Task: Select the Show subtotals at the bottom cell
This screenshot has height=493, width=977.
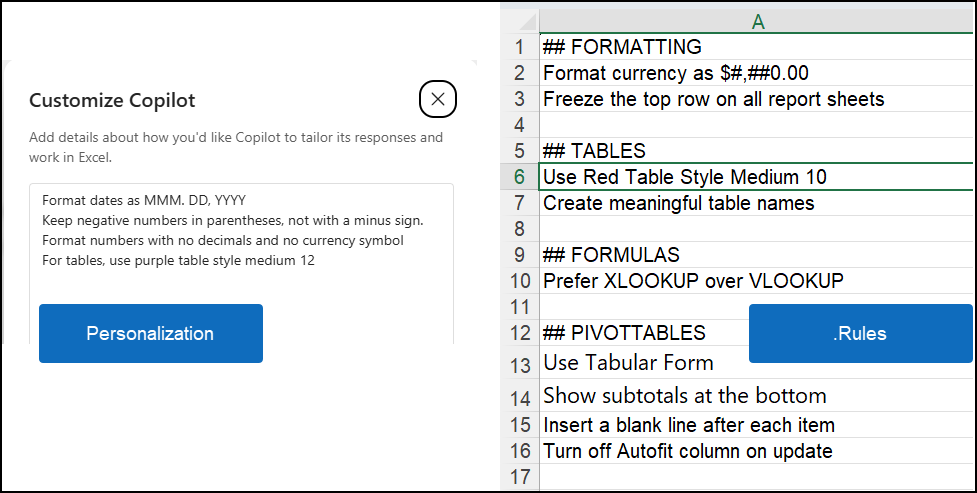Action: tap(757, 395)
